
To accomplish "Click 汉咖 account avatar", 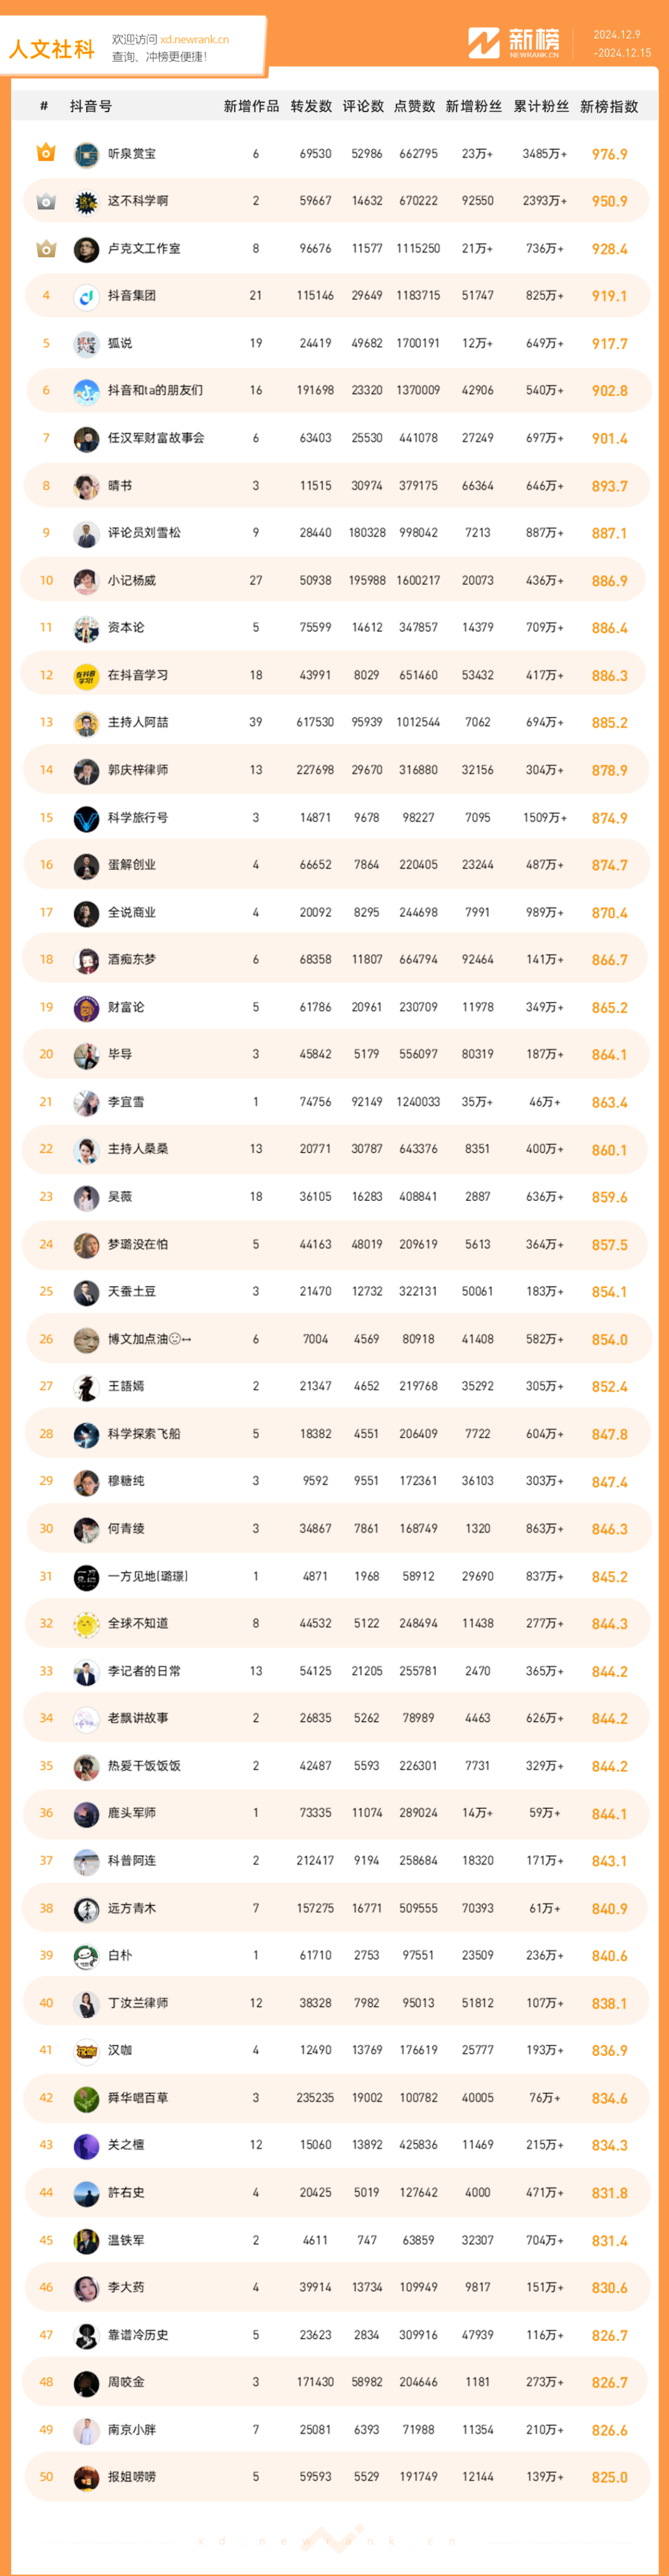I will click(86, 2051).
